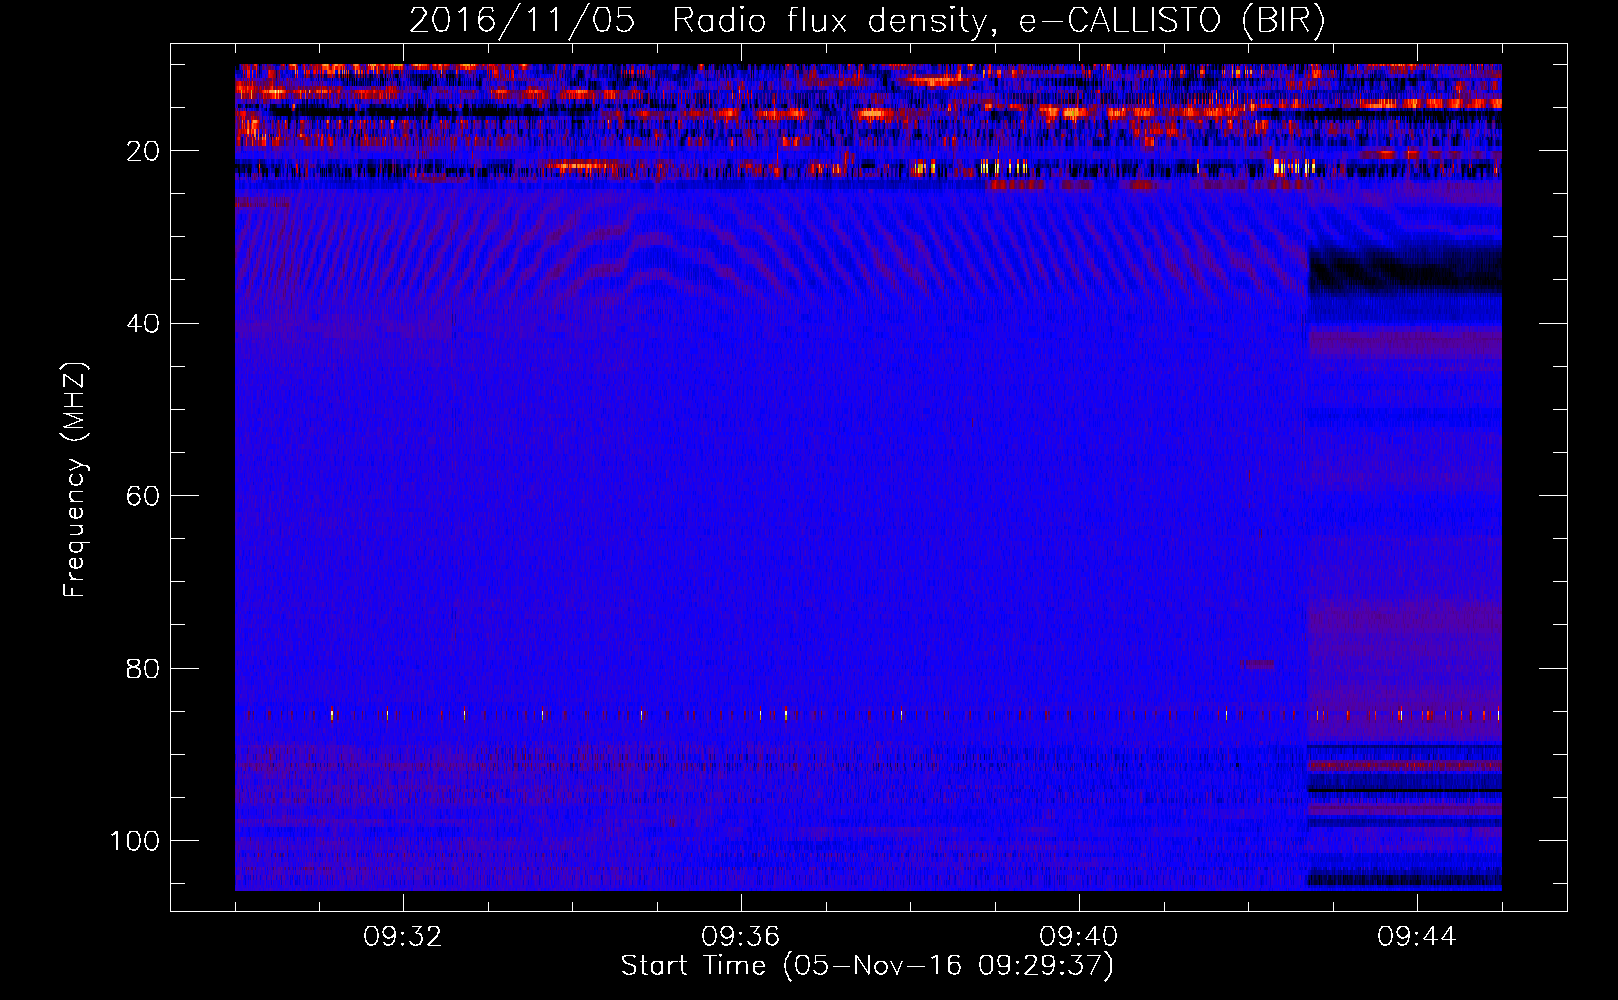Click the 'Frequency (MHZ)' axis label
This screenshot has width=1618, height=1000.
(x=75, y=479)
